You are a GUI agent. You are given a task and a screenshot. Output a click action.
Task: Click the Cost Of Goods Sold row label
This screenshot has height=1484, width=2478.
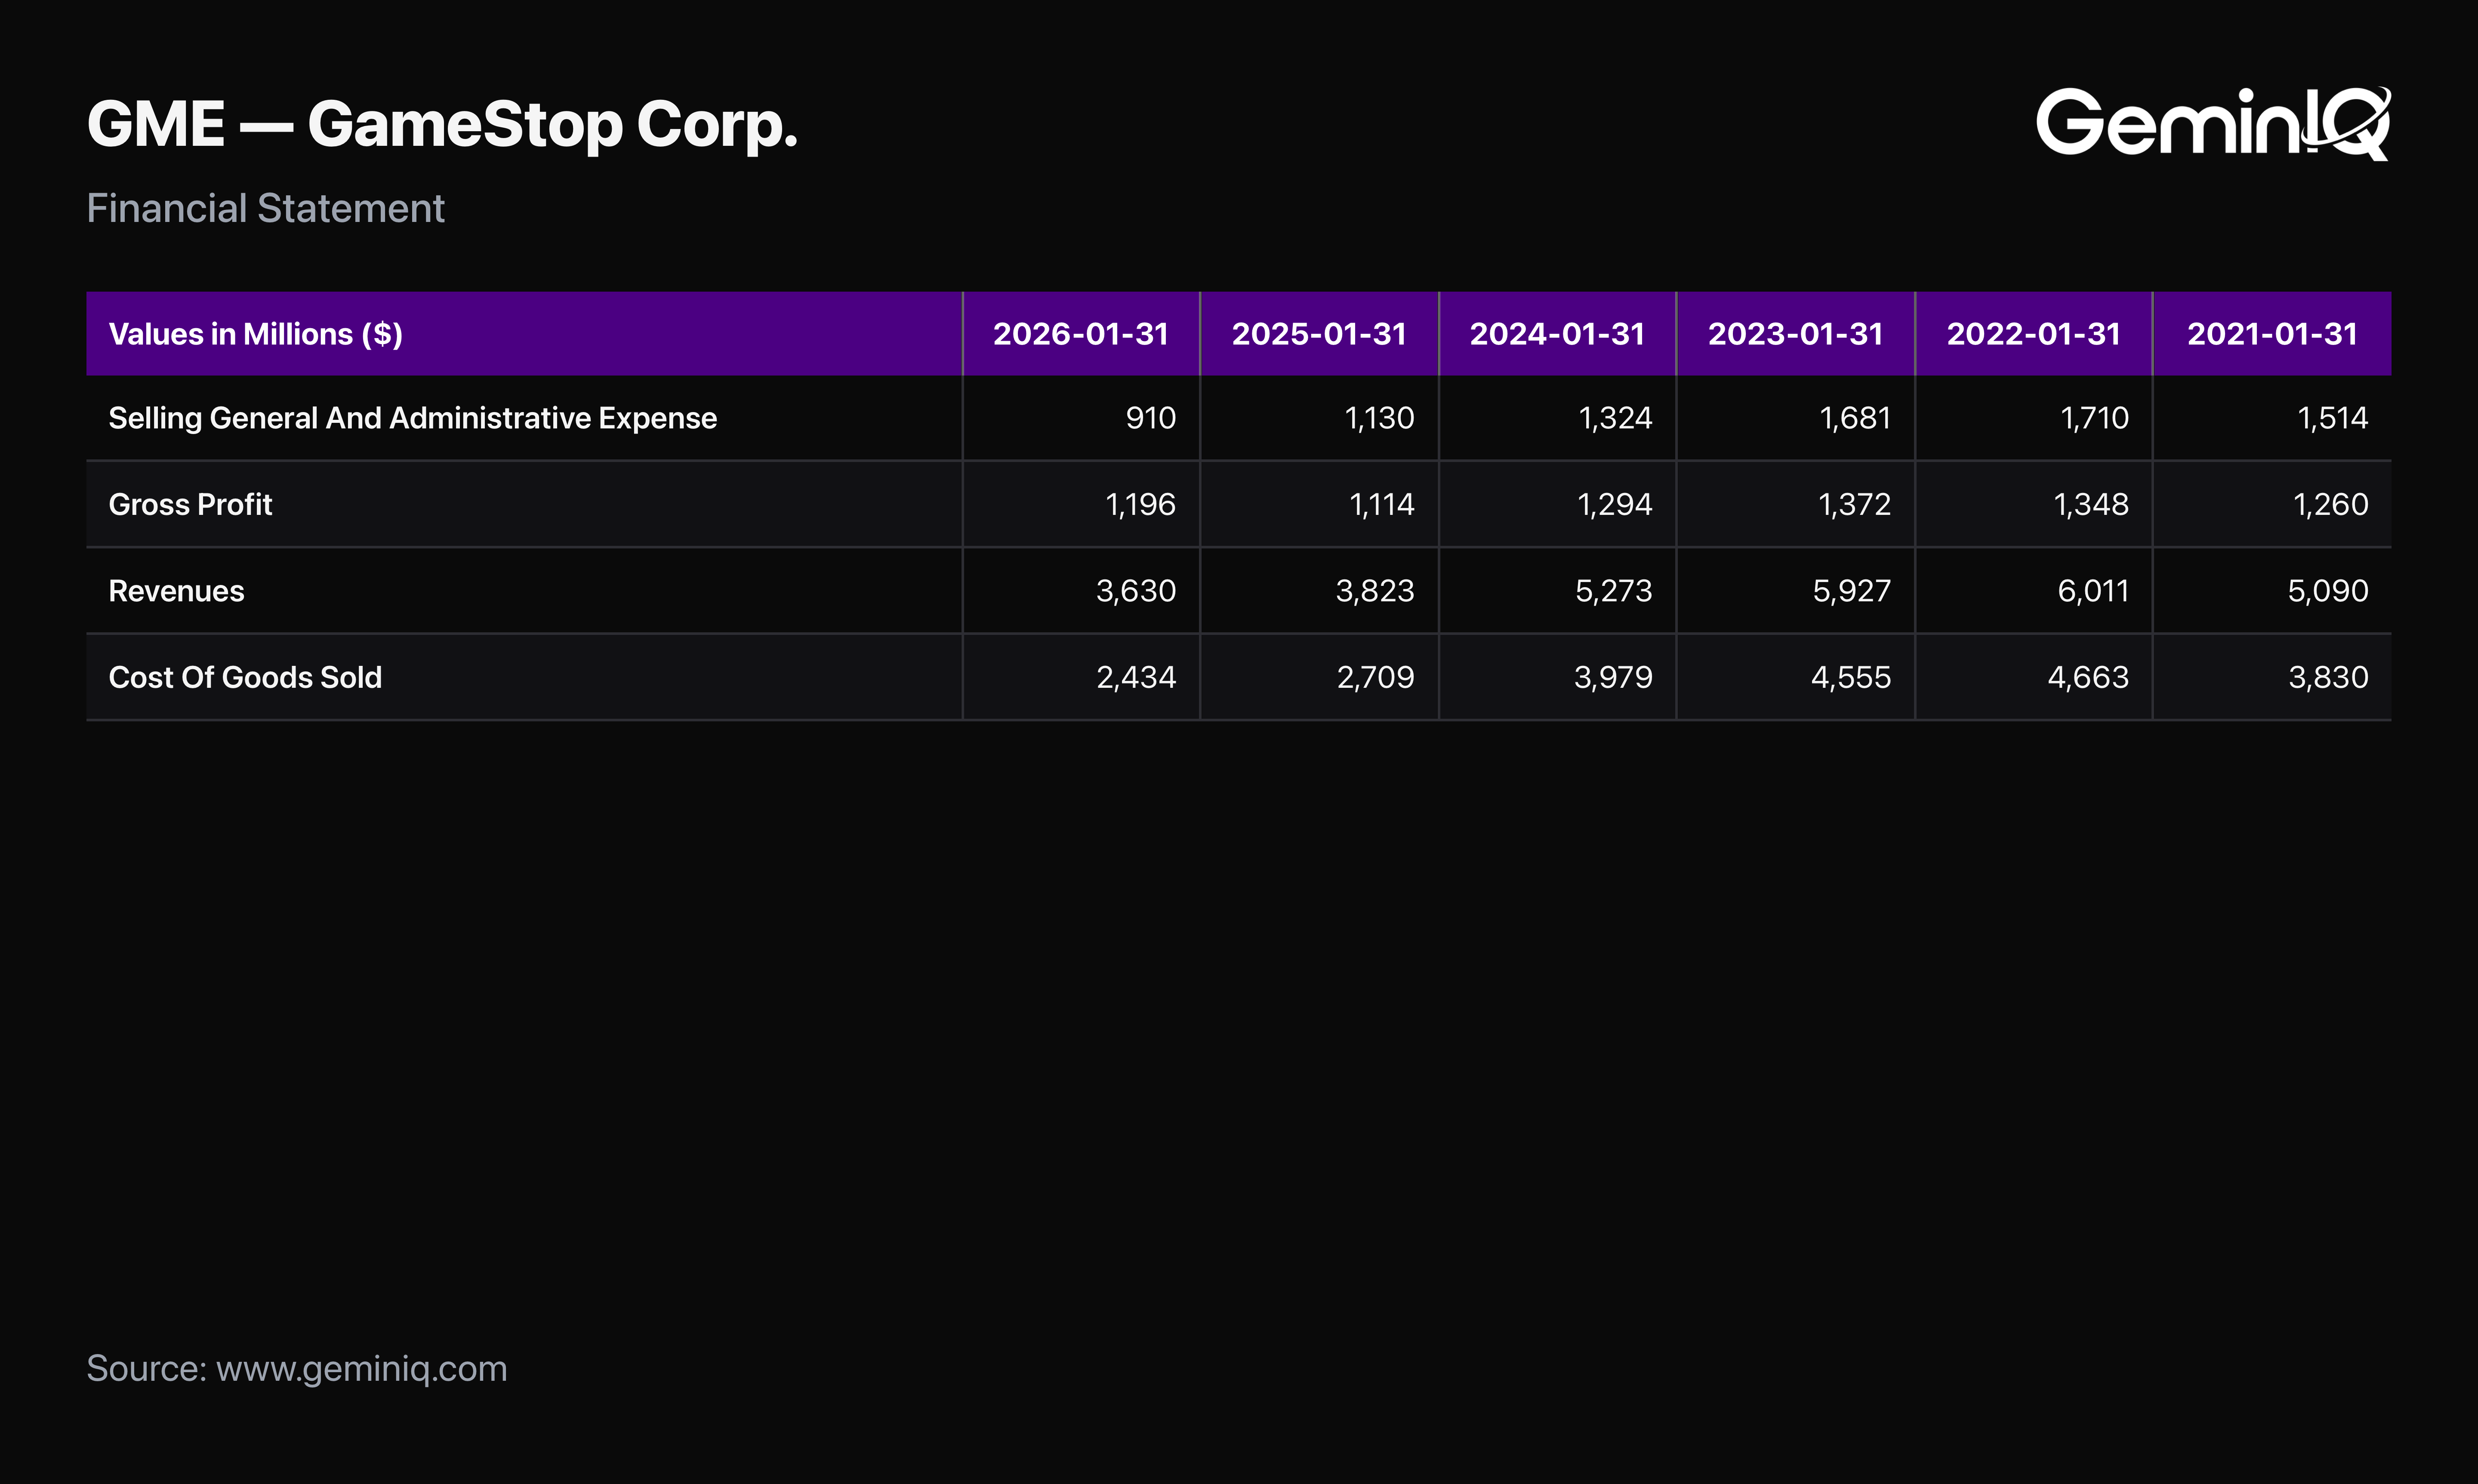coord(245,677)
